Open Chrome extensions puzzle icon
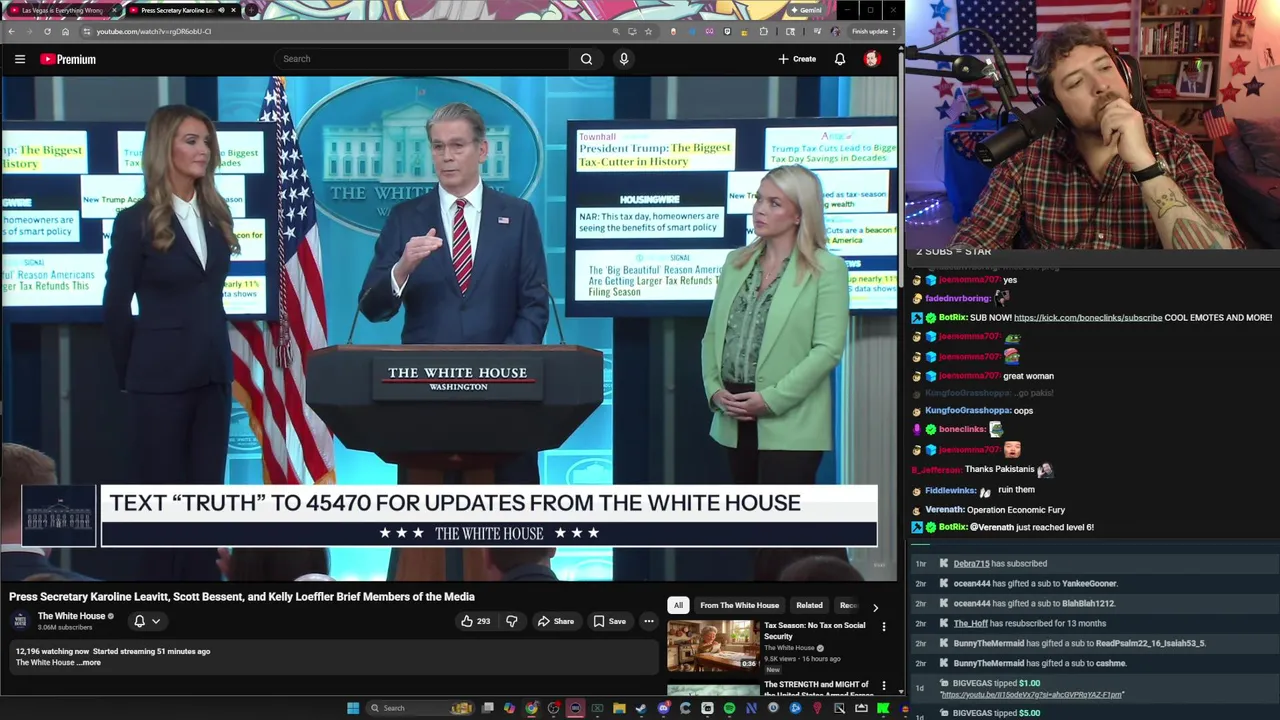 (764, 31)
